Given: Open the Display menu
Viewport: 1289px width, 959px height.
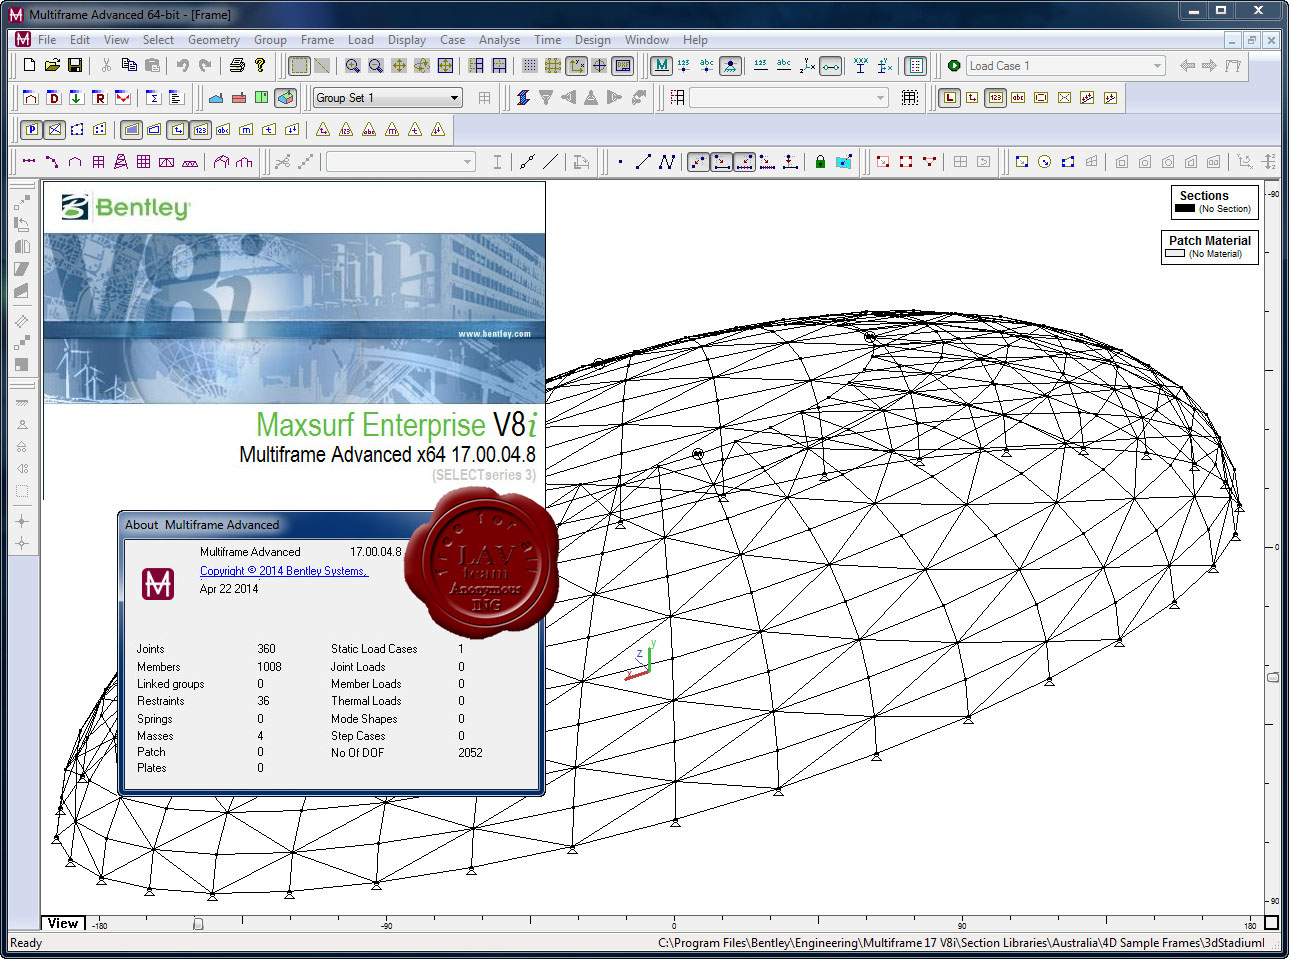Looking at the screenshot, I should click(x=406, y=40).
